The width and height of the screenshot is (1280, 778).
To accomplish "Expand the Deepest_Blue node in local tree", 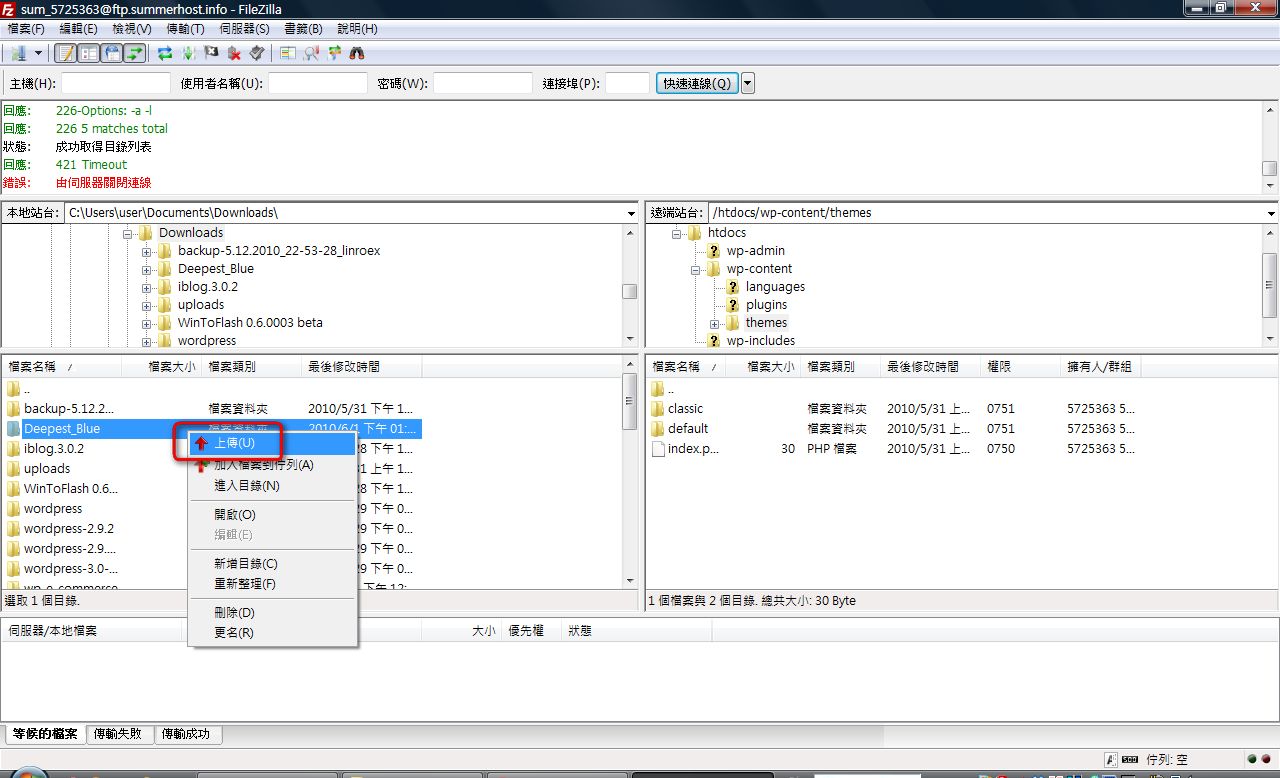I will click(x=147, y=269).
